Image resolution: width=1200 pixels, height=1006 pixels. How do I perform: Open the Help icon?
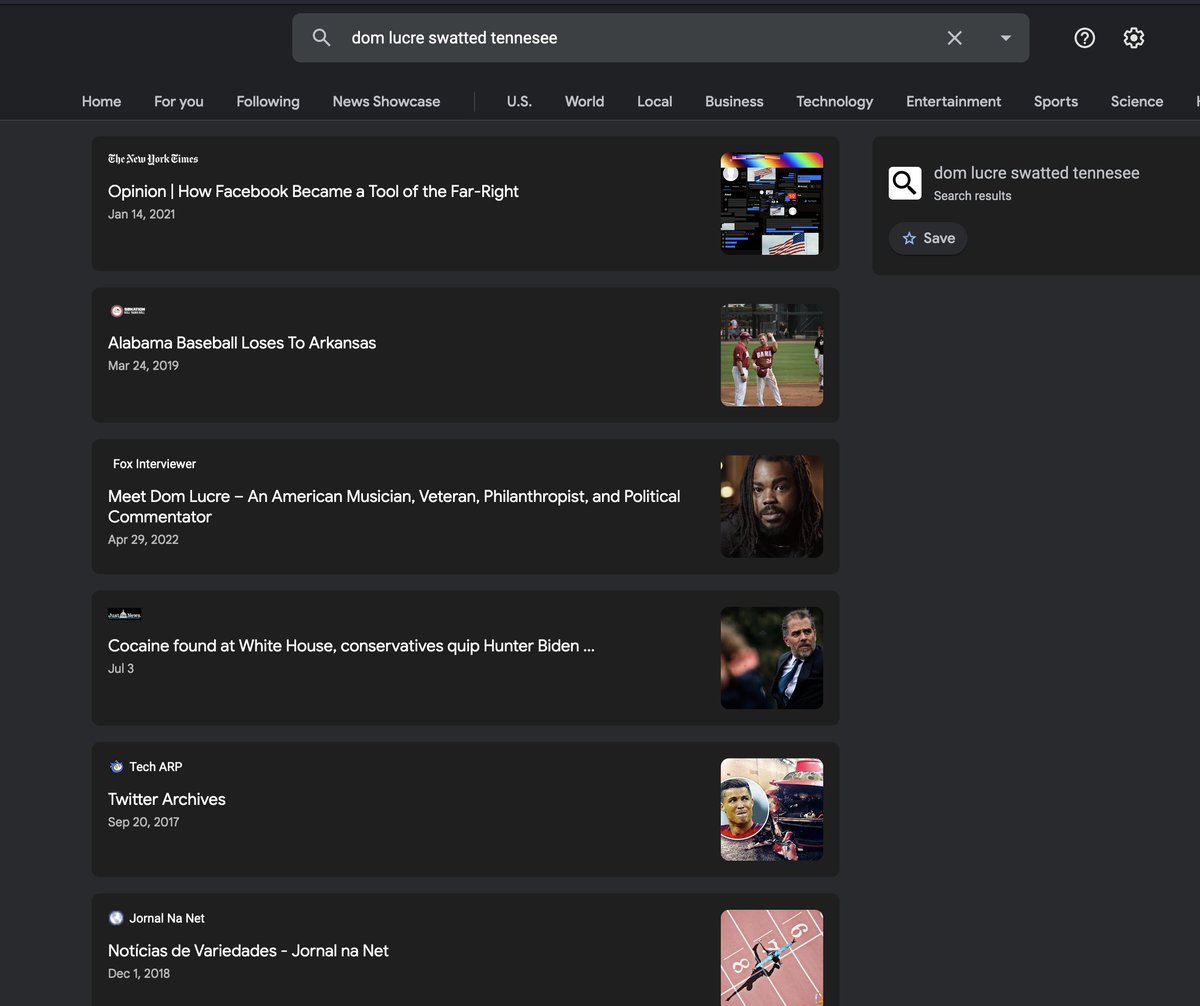tap(1085, 38)
